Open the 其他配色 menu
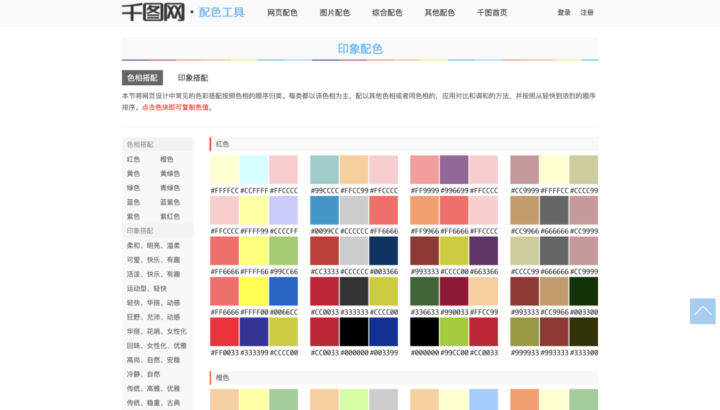720x410 pixels. click(x=439, y=13)
